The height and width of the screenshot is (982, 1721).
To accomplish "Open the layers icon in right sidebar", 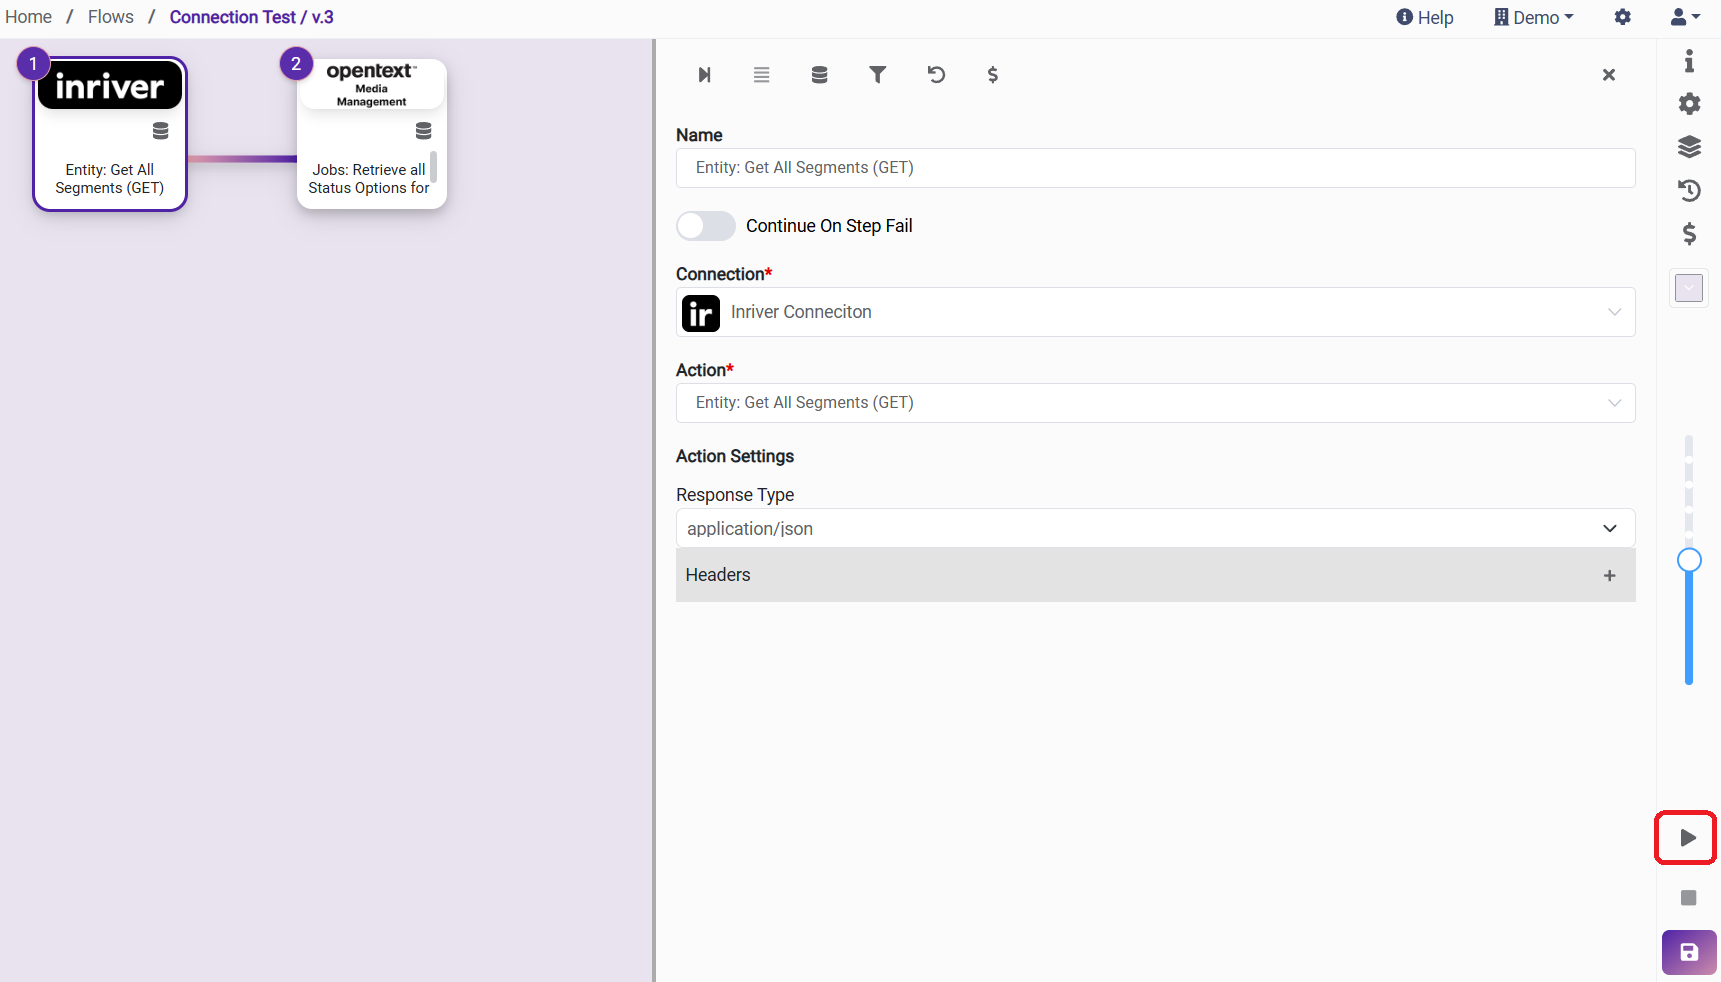I will point(1689,147).
